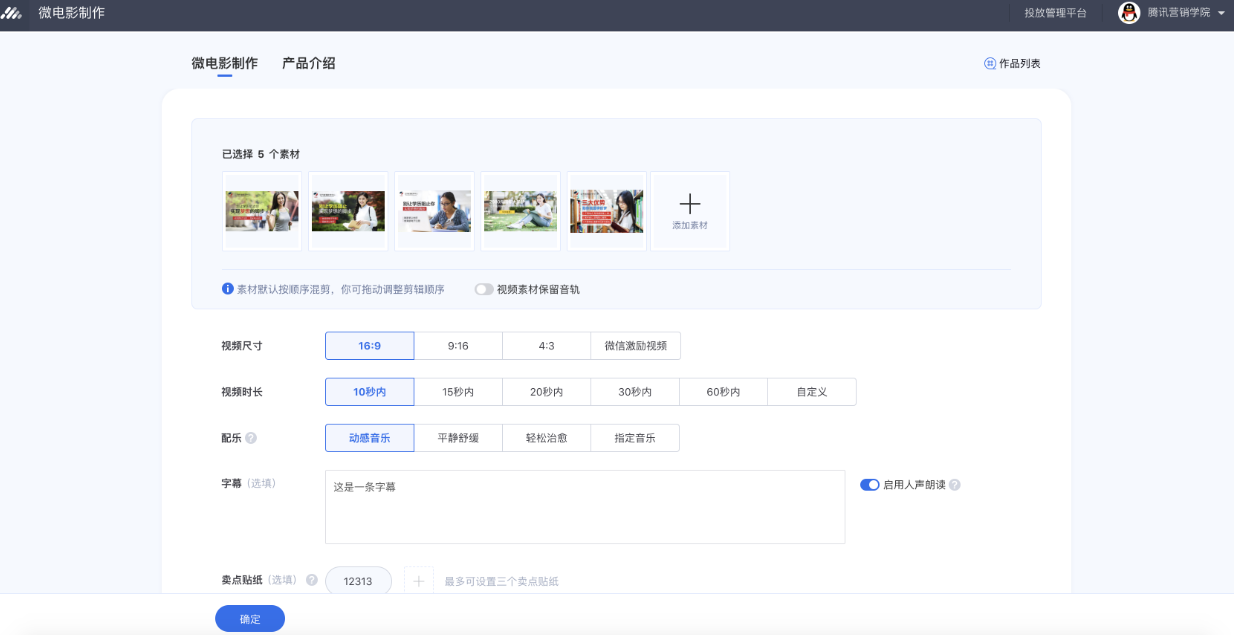Click the plus icon to add another sticker
Image resolution: width=1234 pixels, height=635 pixels.
418,580
